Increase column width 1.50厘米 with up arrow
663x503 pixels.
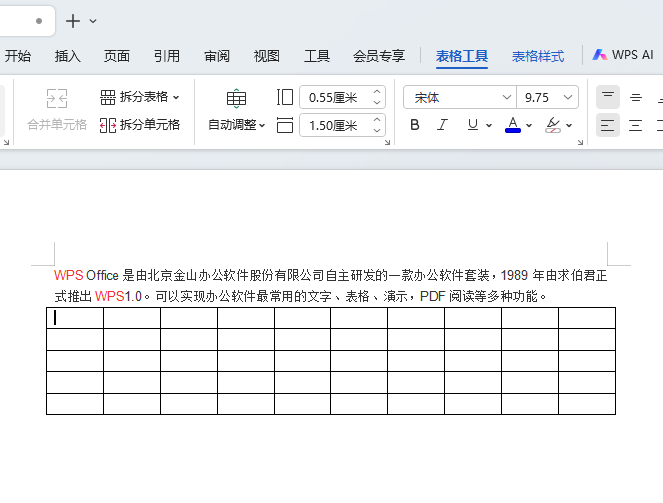coord(377,120)
